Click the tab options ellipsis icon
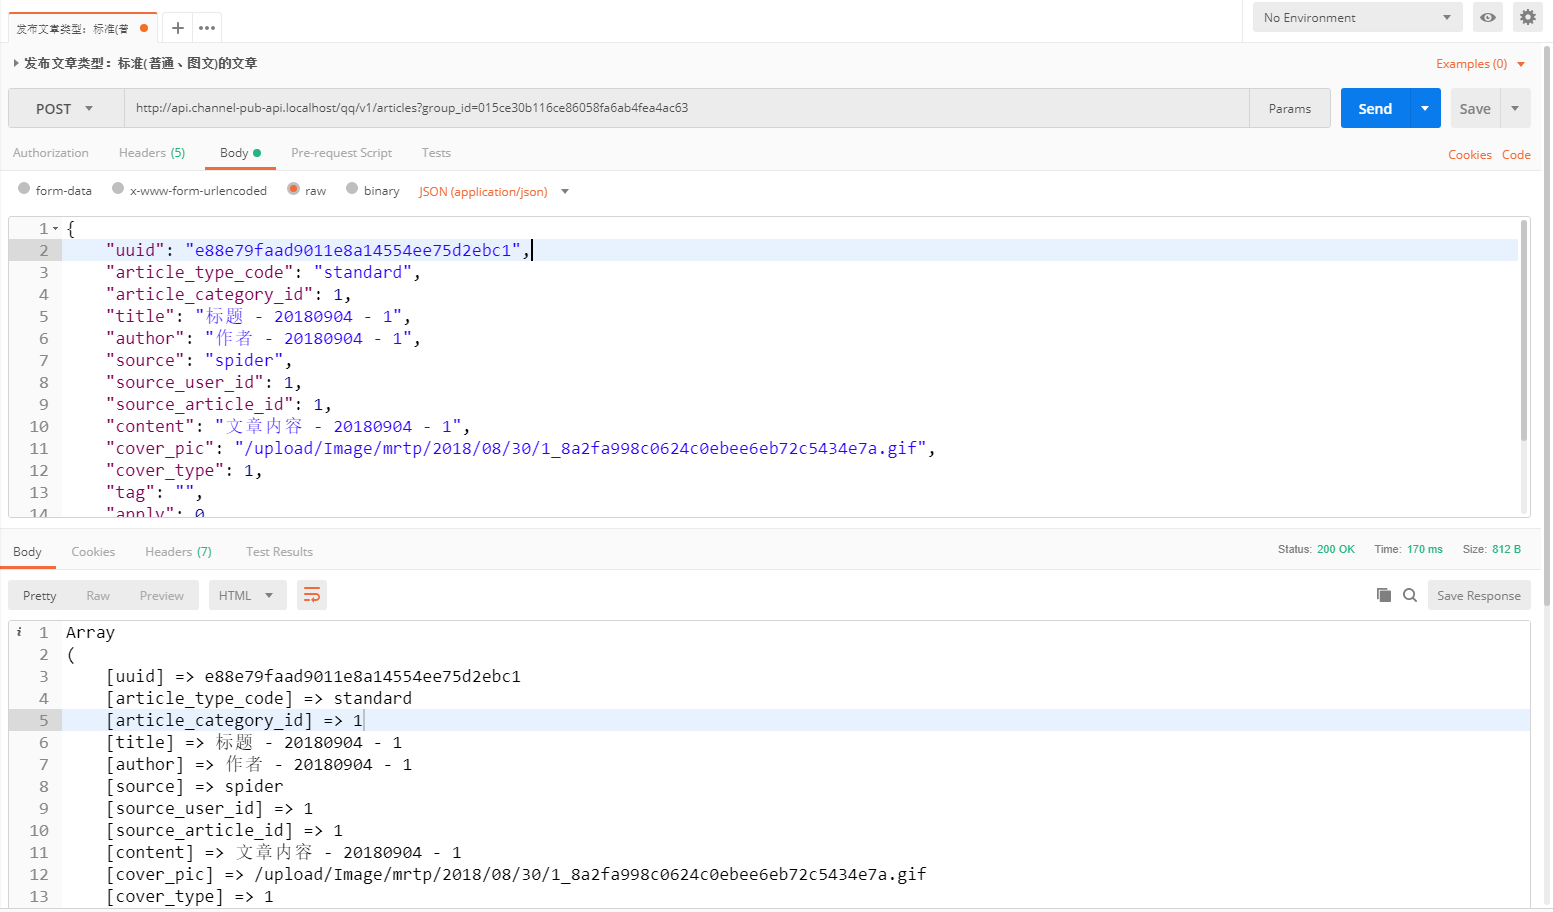1553x912 pixels. click(207, 28)
